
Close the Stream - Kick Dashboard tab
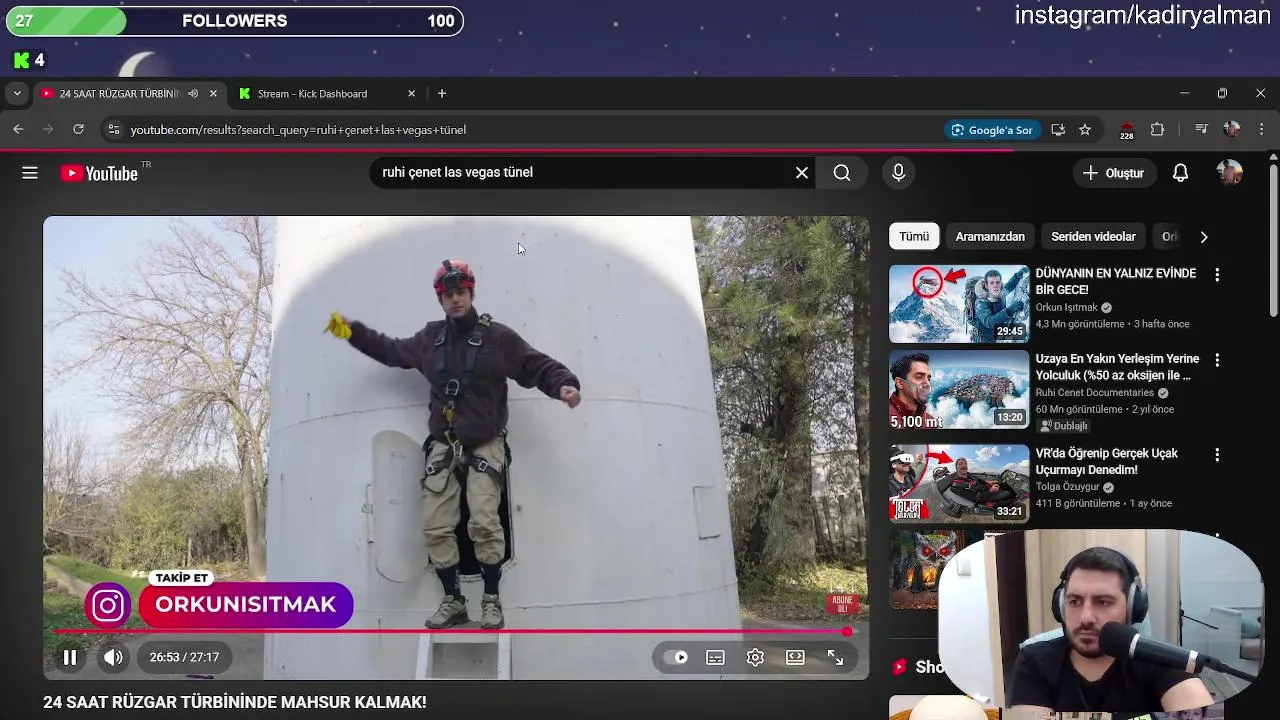tap(411, 94)
